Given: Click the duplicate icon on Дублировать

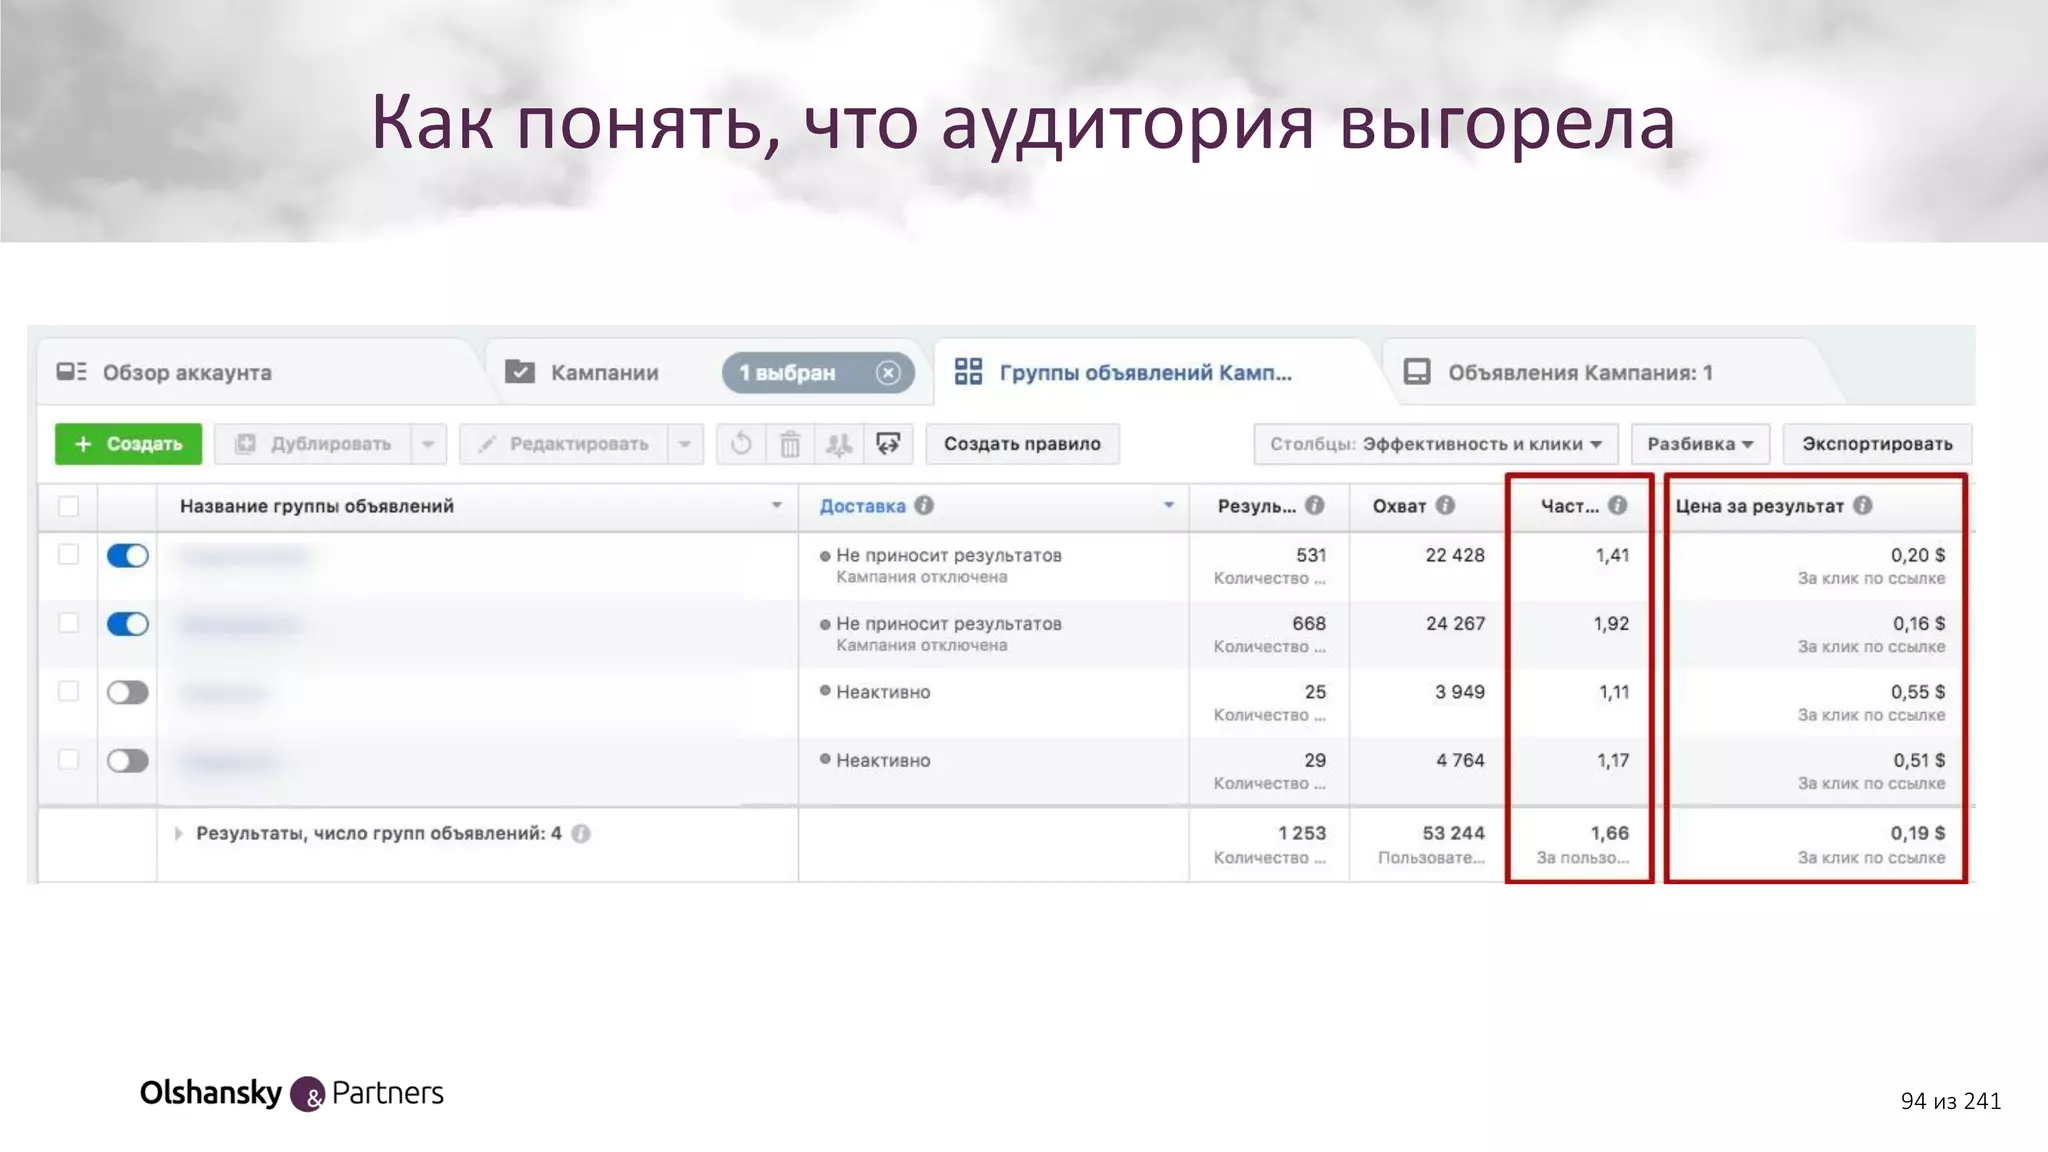Looking at the screenshot, I should click(245, 444).
